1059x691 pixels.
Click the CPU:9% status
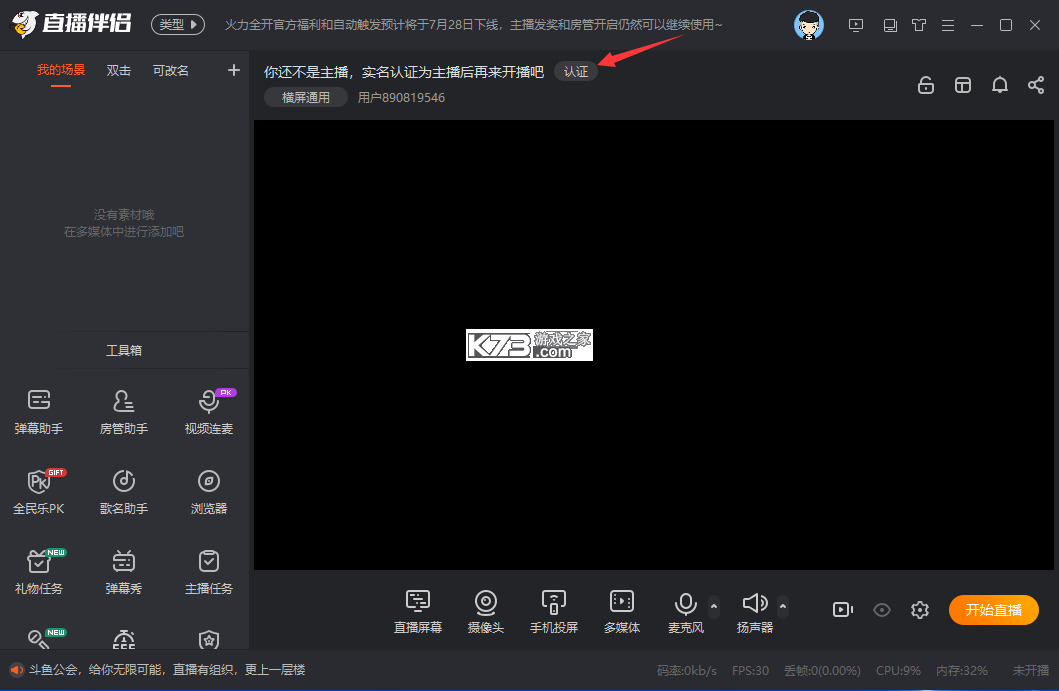pyautogui.click(x=898, y=671)
